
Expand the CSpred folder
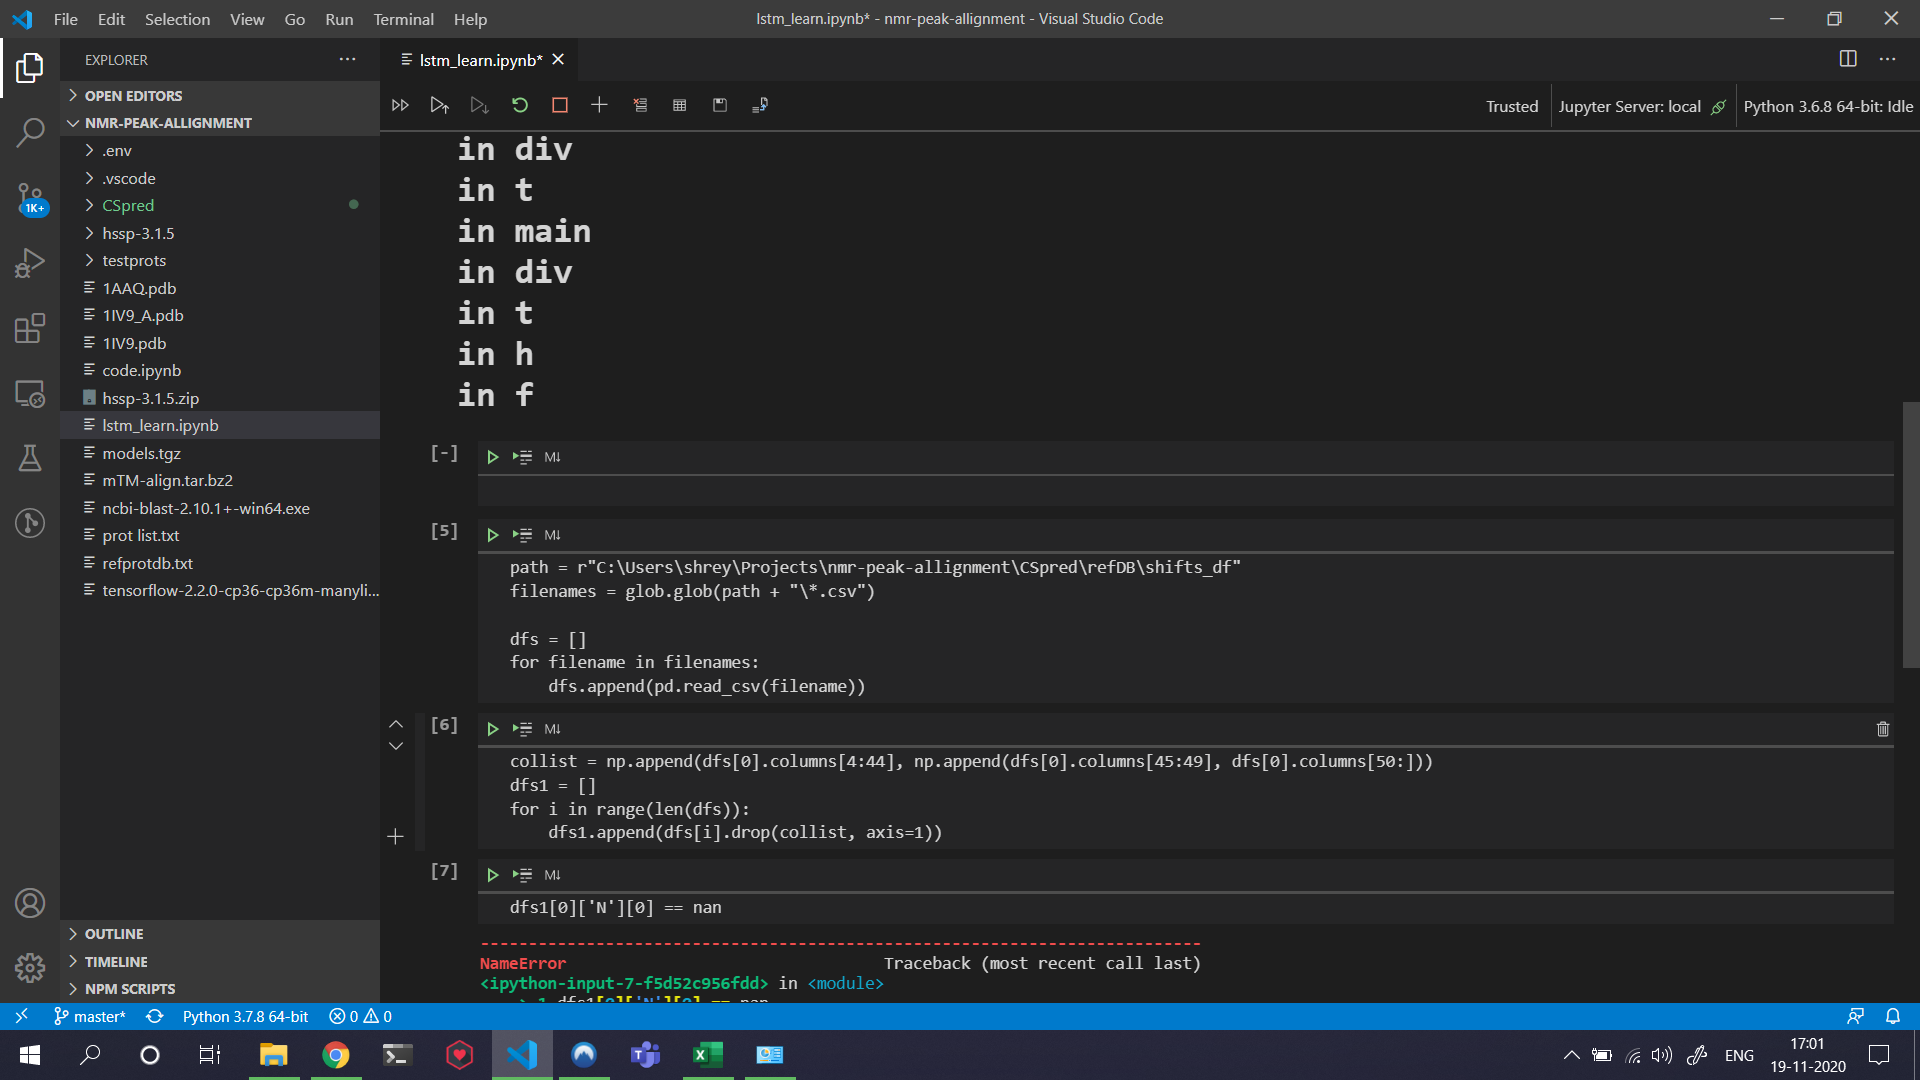128,205
